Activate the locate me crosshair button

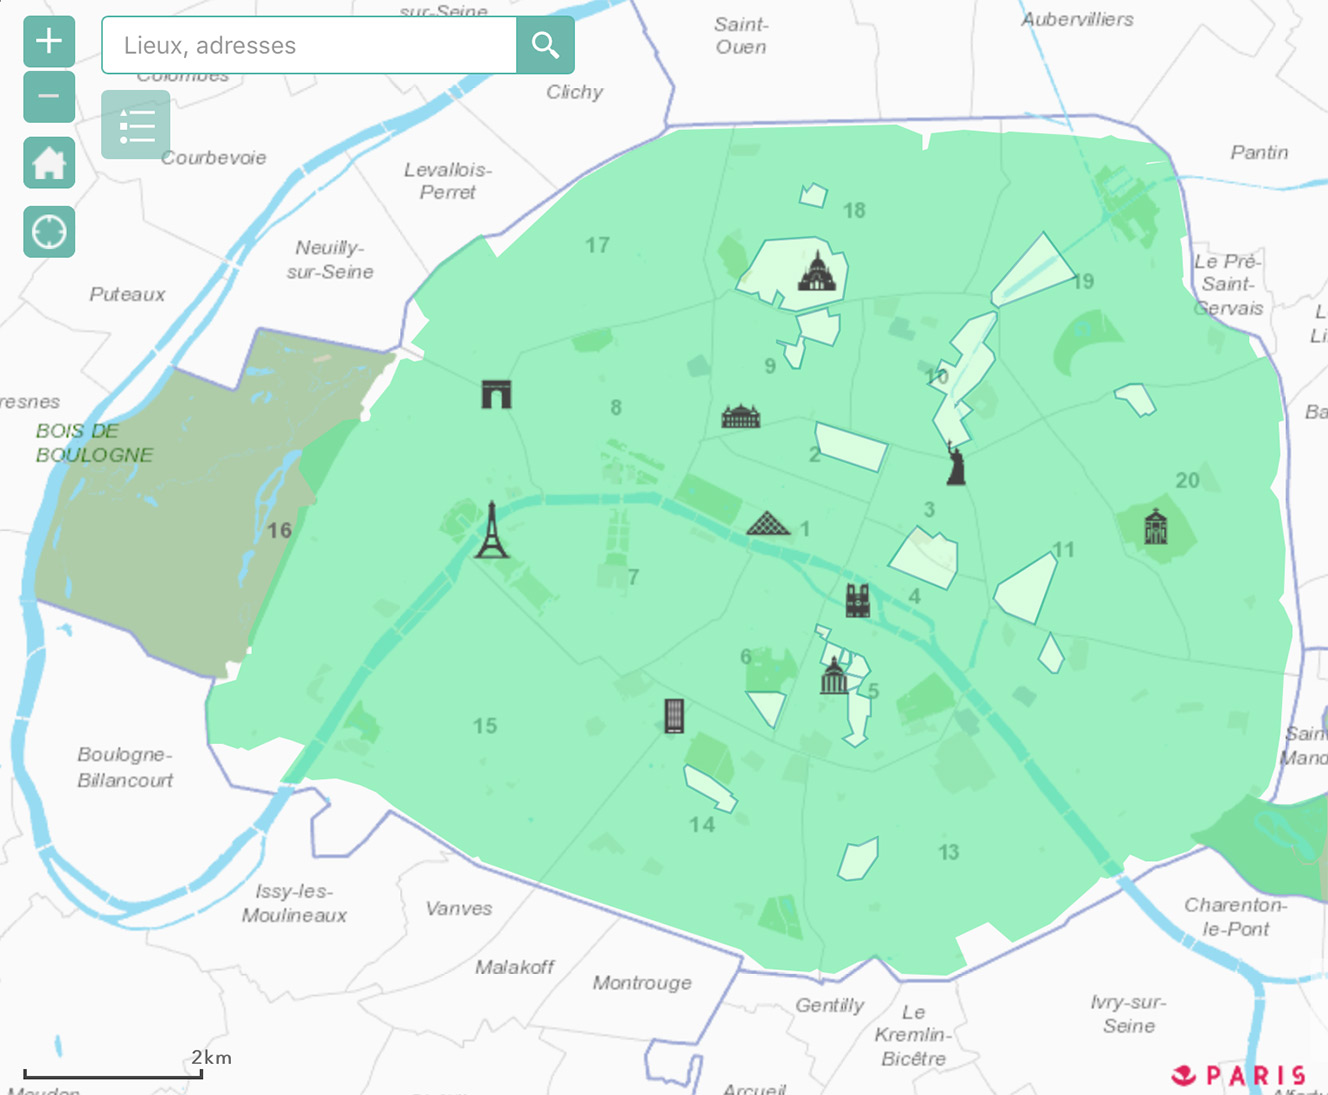[49, 232]
